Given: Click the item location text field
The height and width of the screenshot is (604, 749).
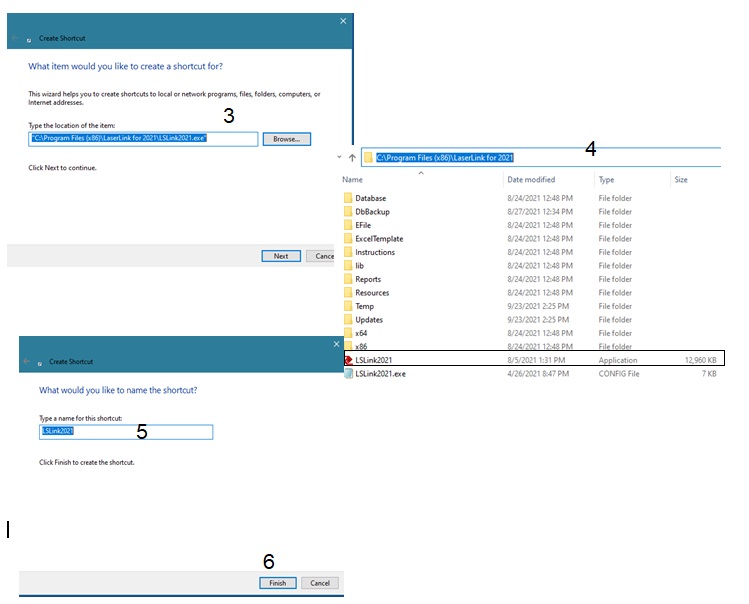Looking at the screenshot, I should pyautogui.click(x=143, y=139).
